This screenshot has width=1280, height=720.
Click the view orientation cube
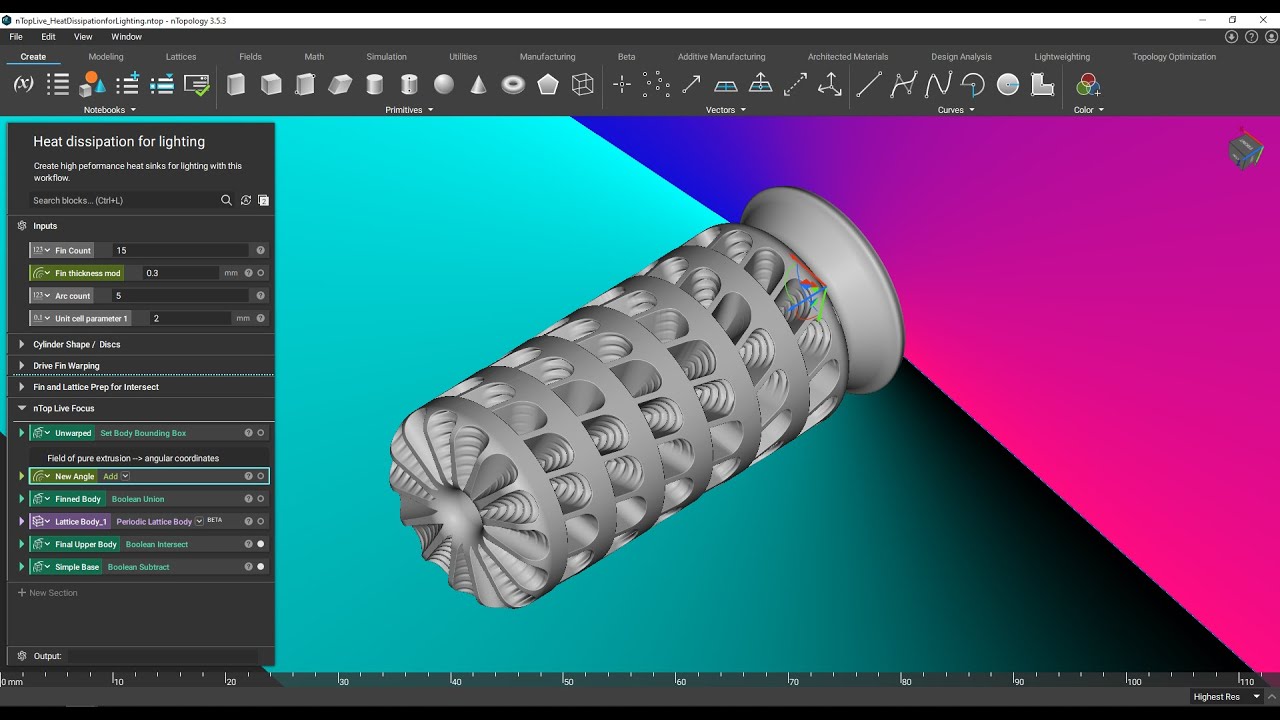1245,149
